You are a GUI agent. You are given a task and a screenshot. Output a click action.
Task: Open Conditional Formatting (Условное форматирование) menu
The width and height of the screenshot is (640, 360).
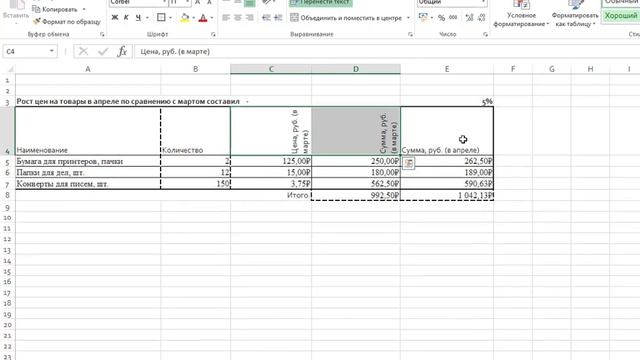point(521,15)
